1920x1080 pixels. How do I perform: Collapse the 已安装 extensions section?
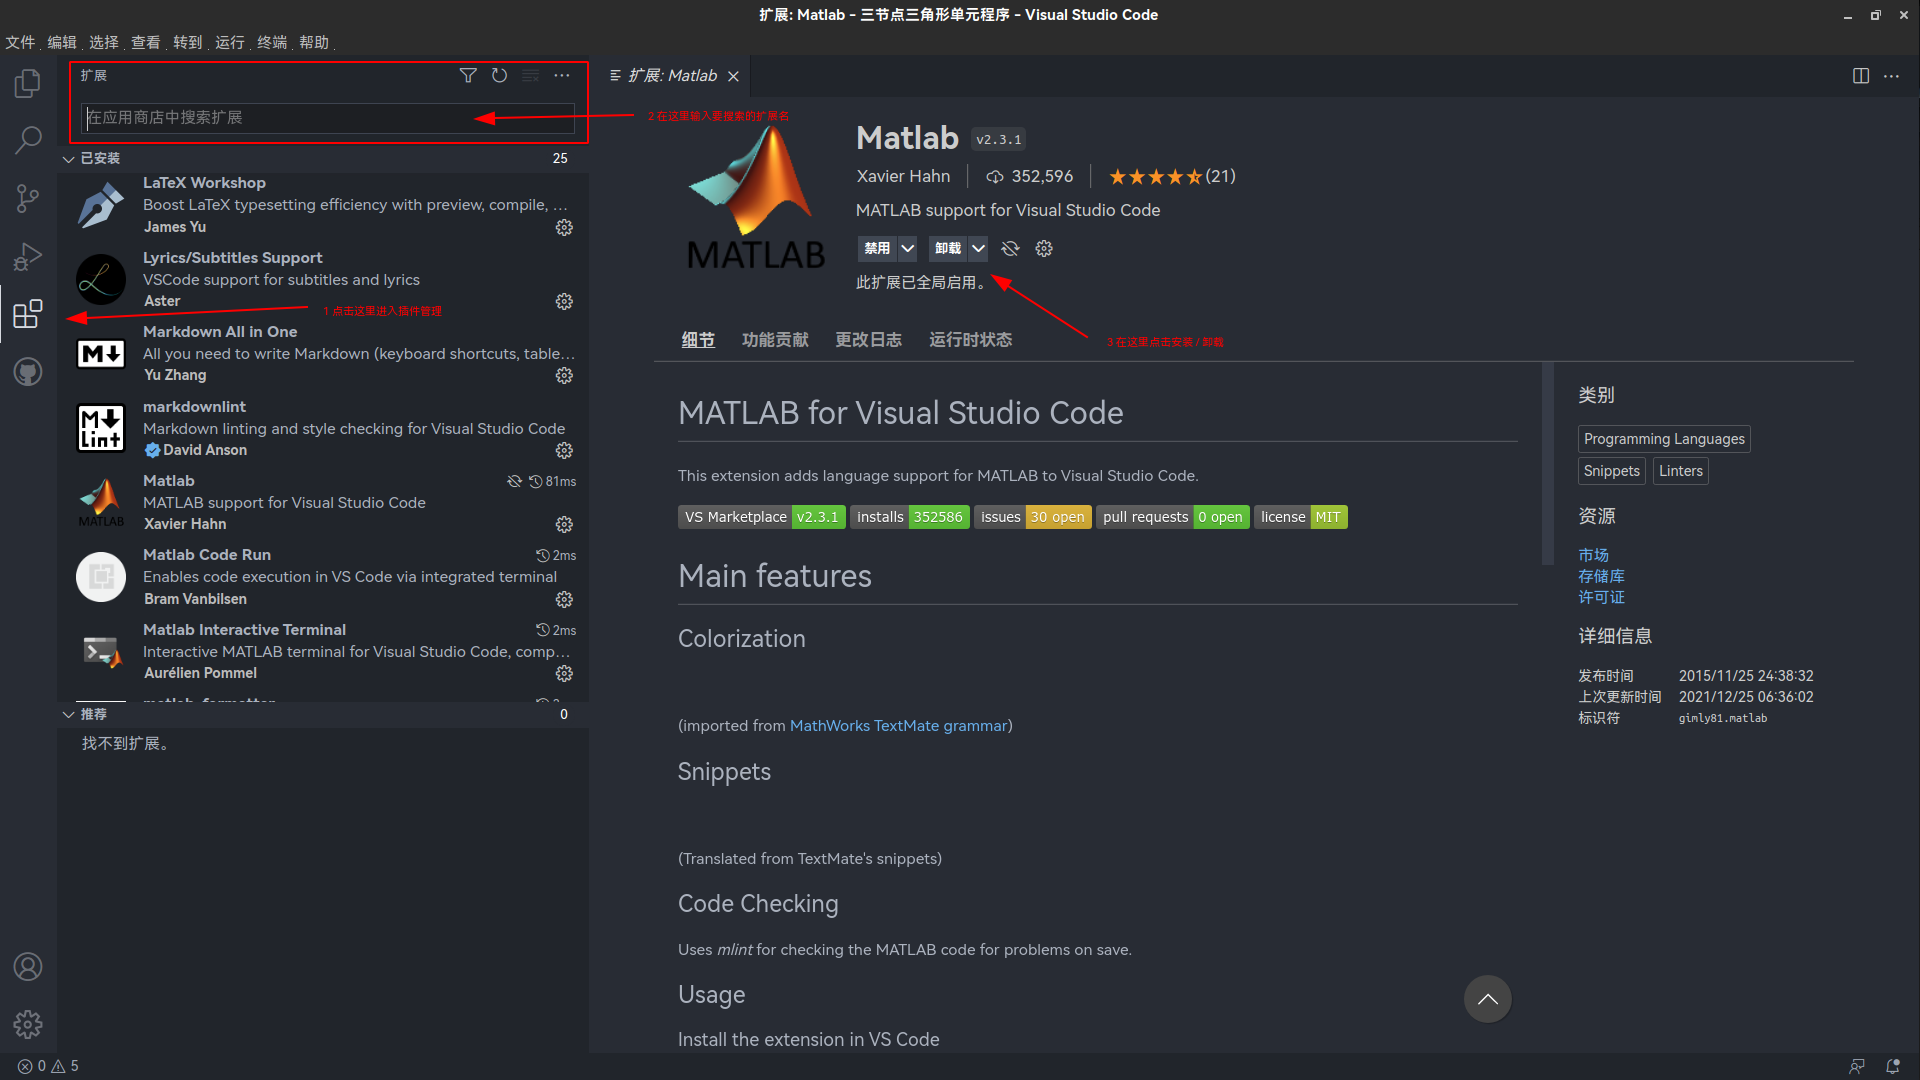click(x=69, y=158)
